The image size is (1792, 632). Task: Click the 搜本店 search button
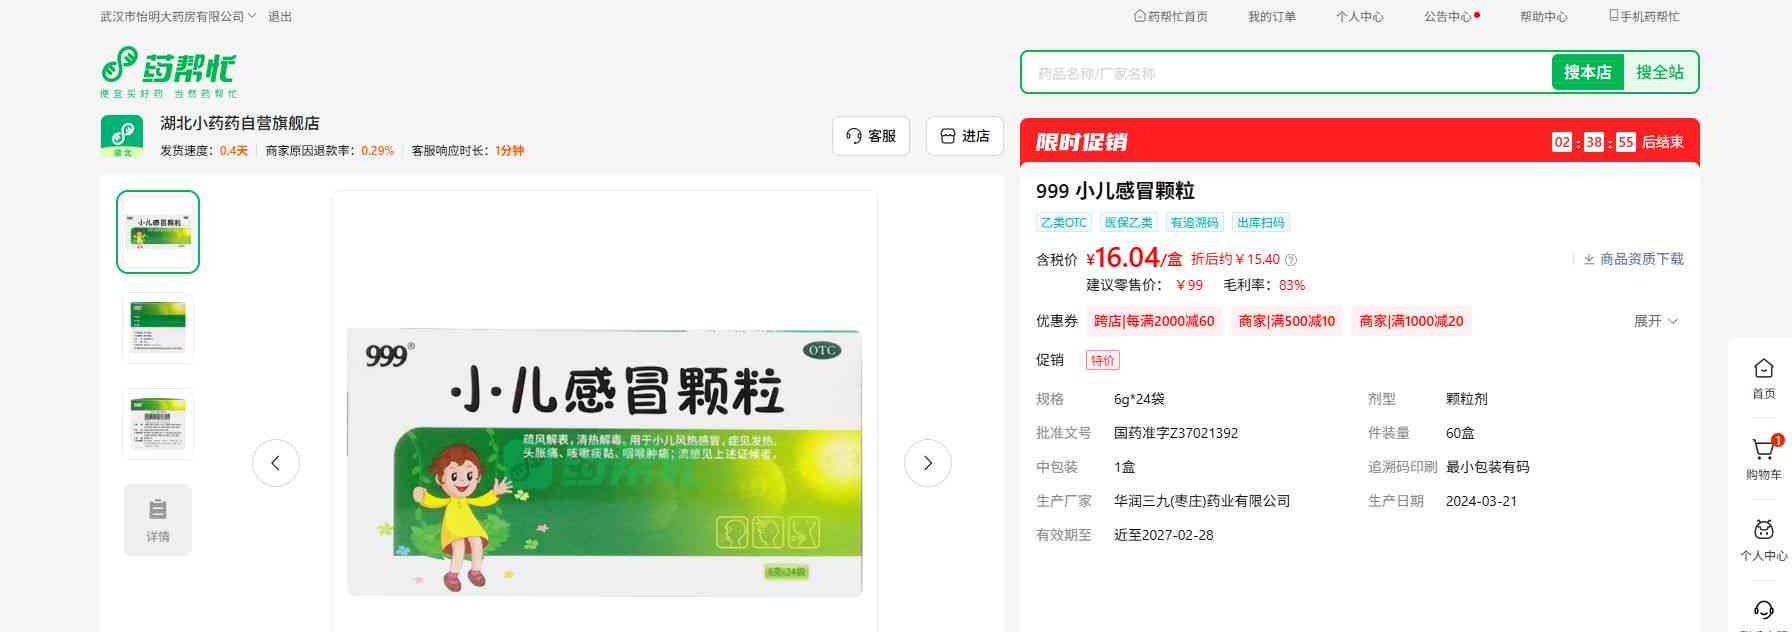(x=1587, y=72)
